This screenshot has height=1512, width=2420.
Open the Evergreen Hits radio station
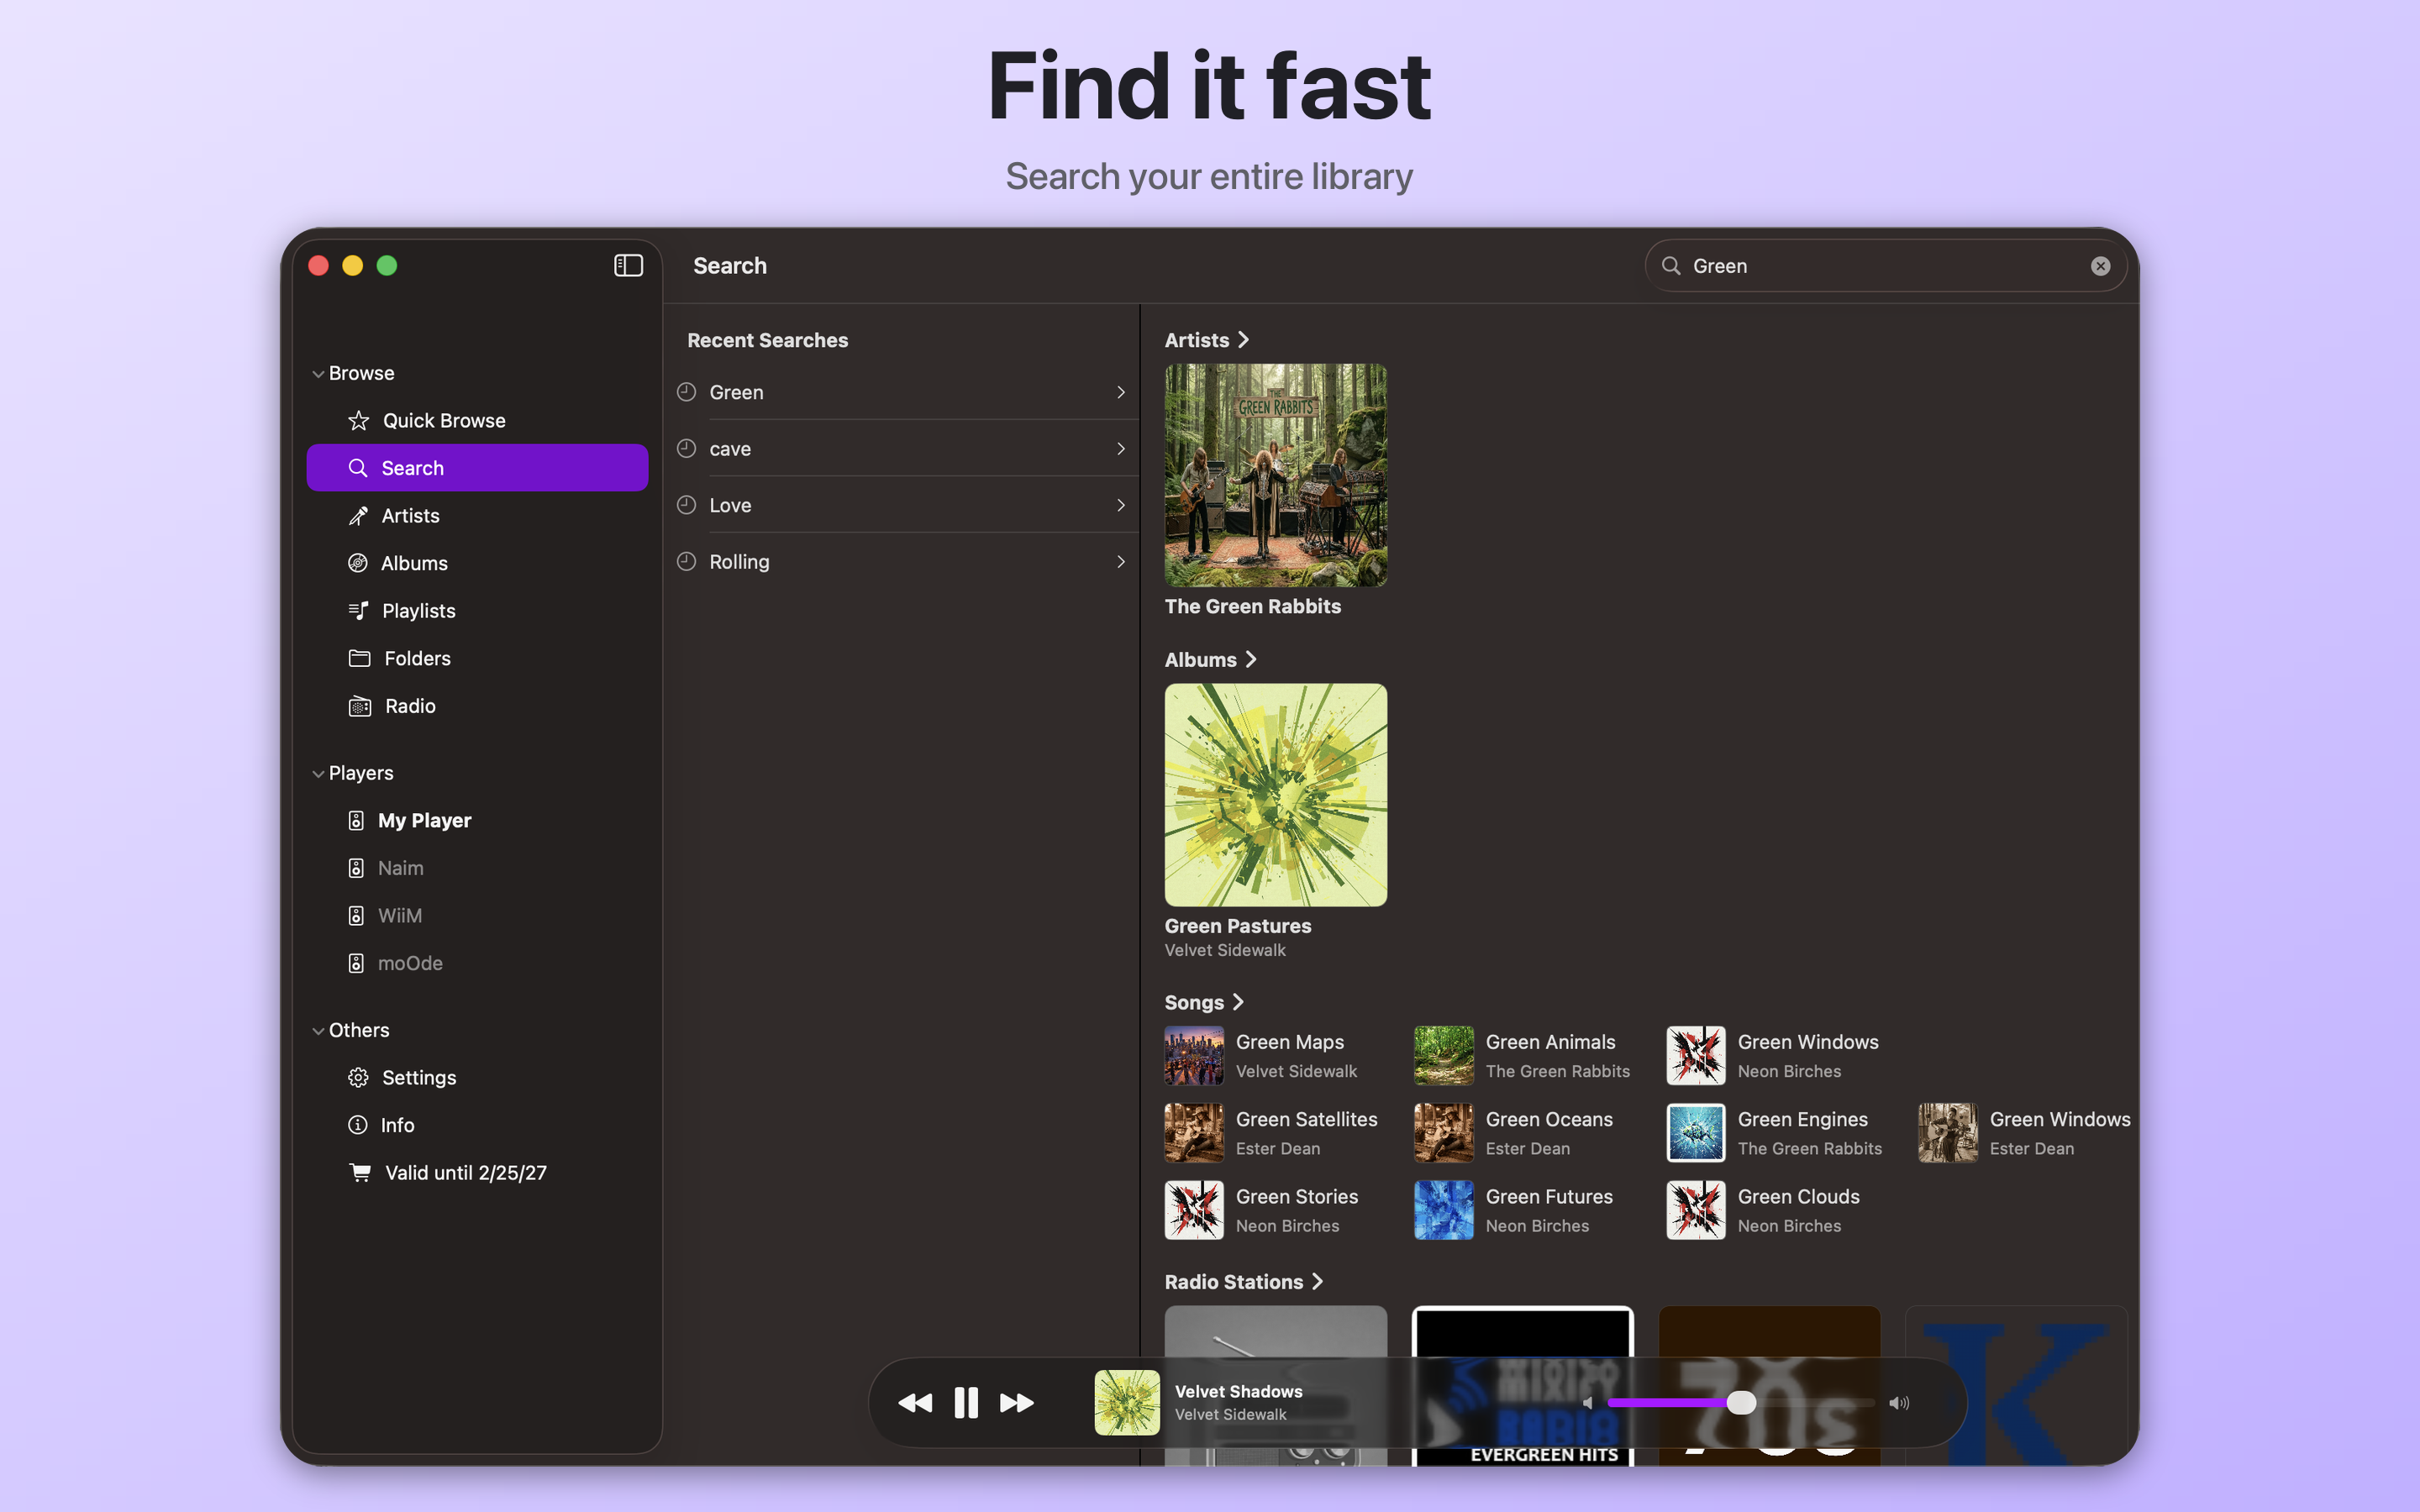(x=1522, y=1386)
